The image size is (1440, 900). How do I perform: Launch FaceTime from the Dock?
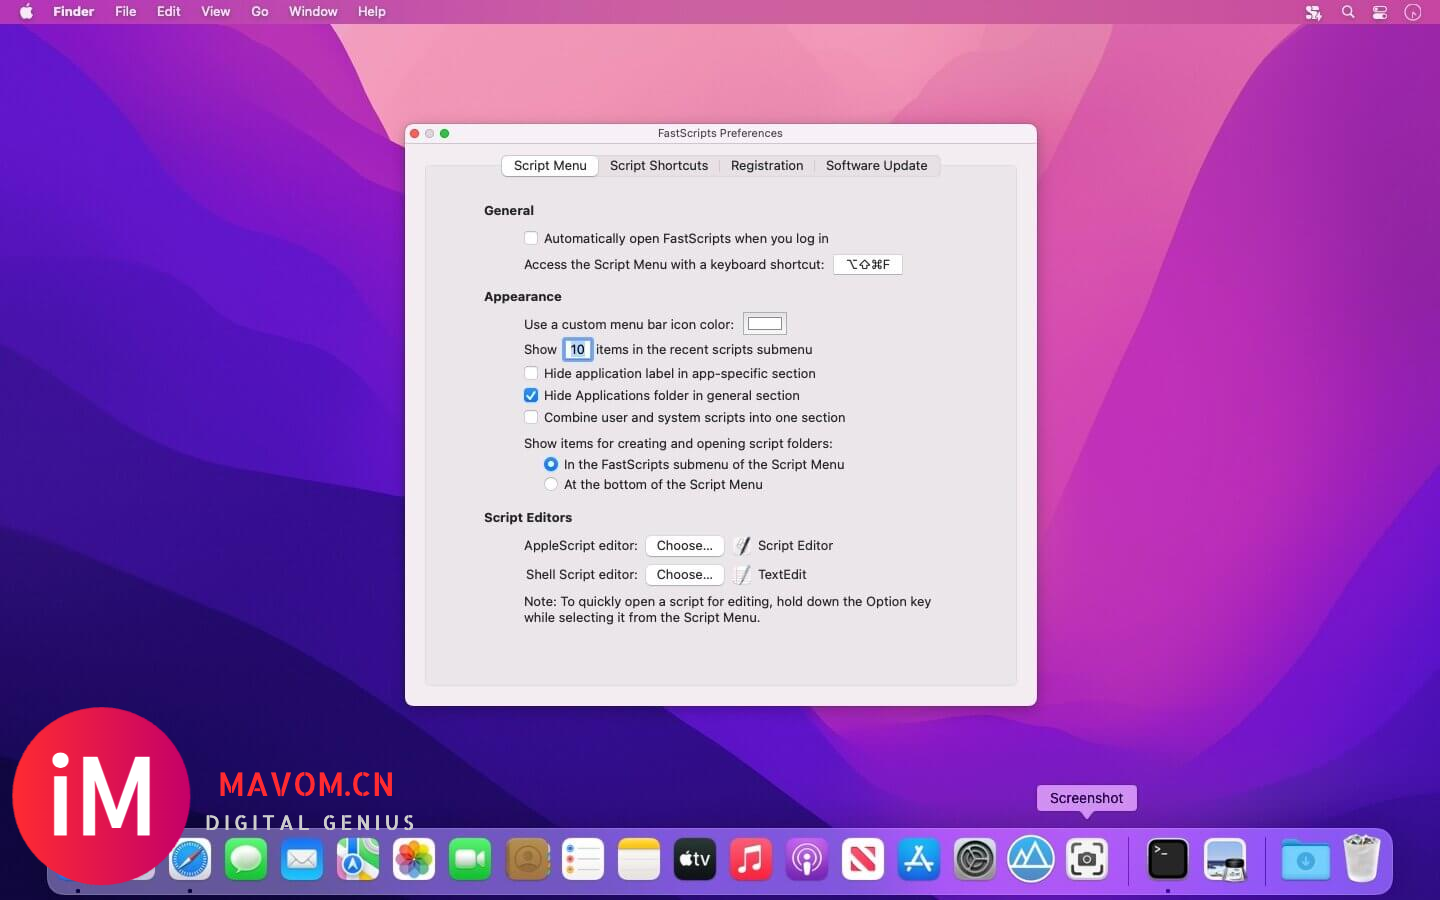(470, 859)
